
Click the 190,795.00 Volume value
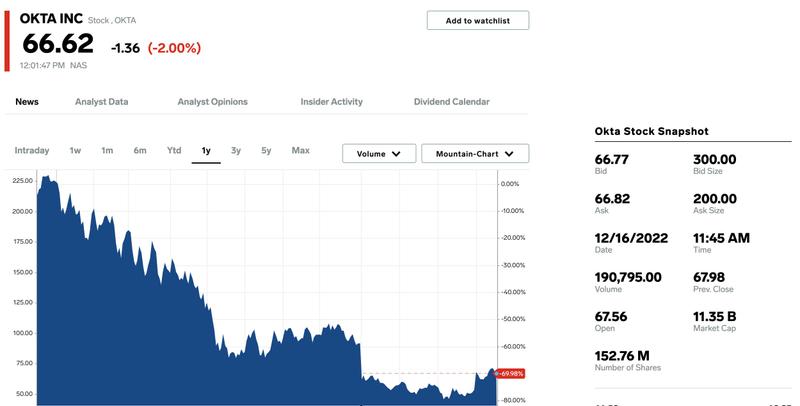coord(628,277)
